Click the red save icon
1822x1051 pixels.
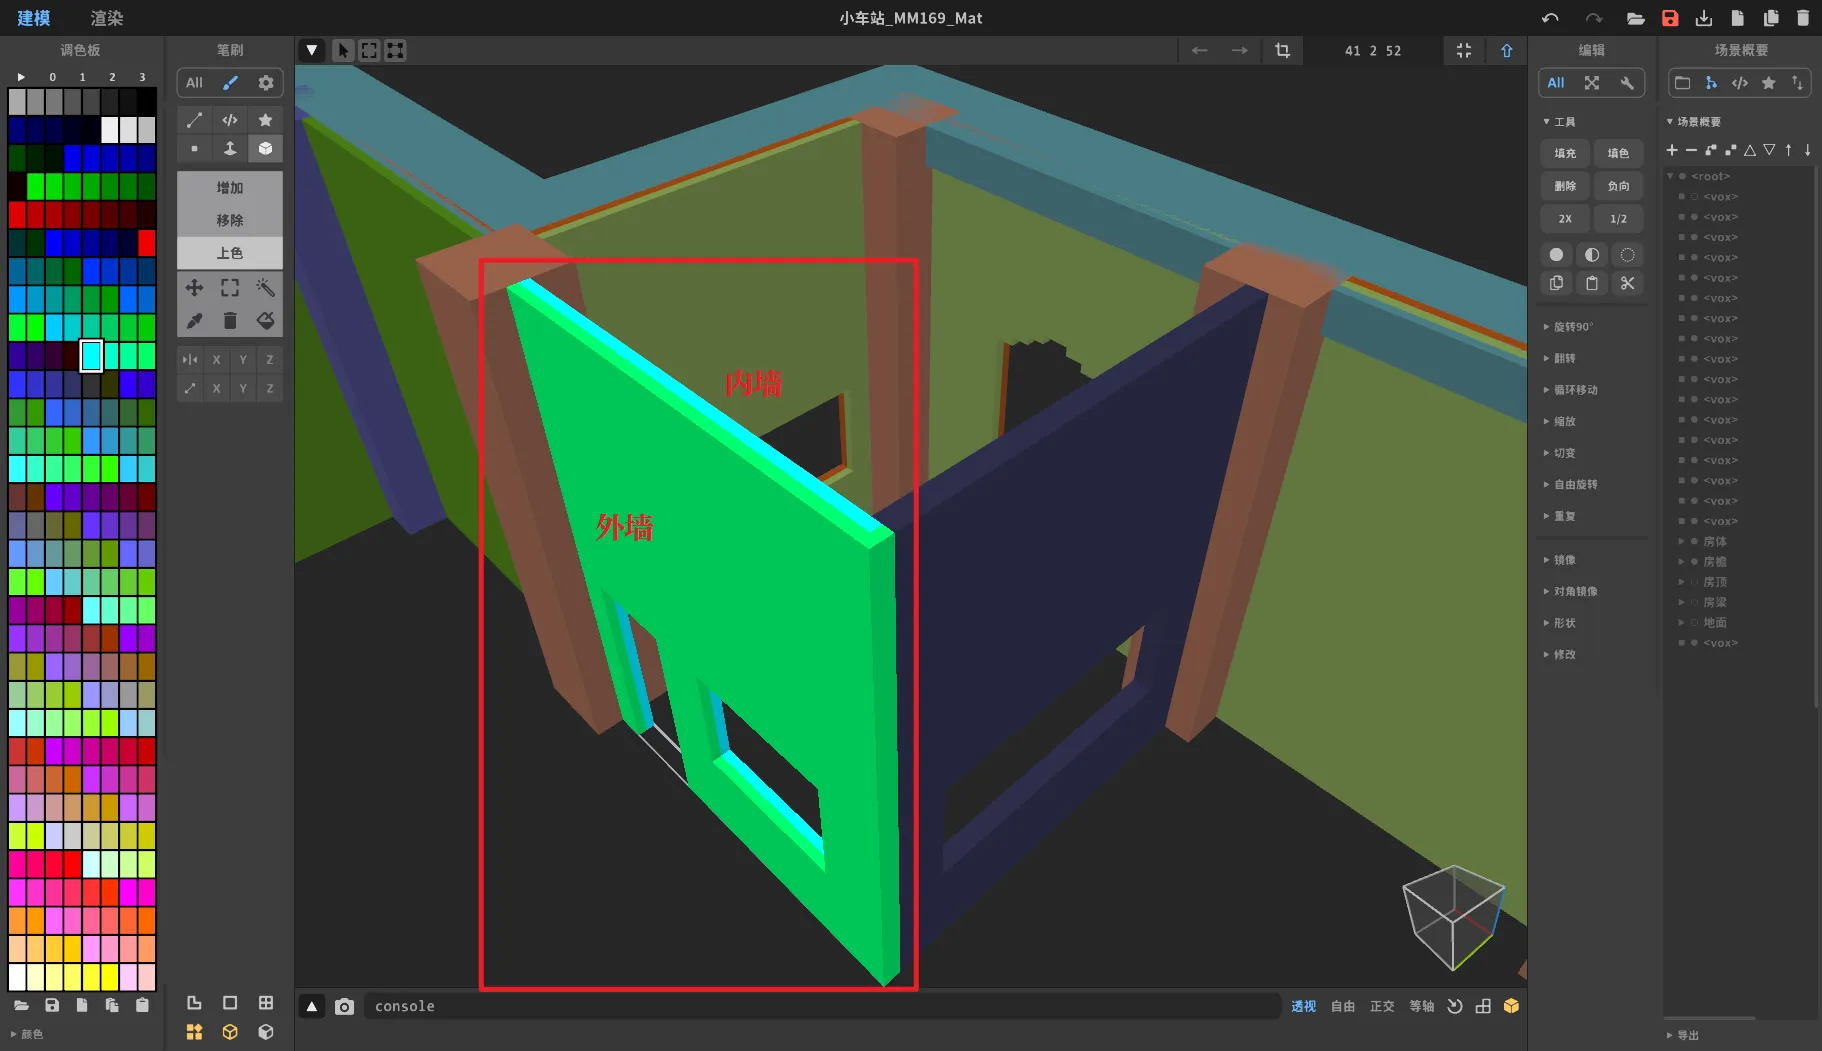[x=1670, y=18]
